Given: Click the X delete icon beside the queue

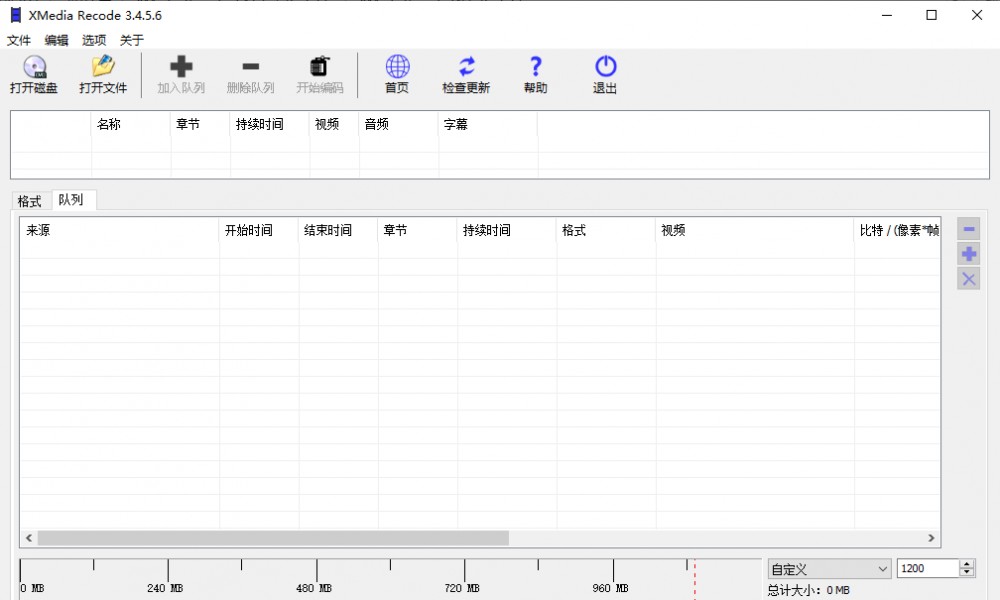Looking at the screenshot, I should [x=967, y=279].
